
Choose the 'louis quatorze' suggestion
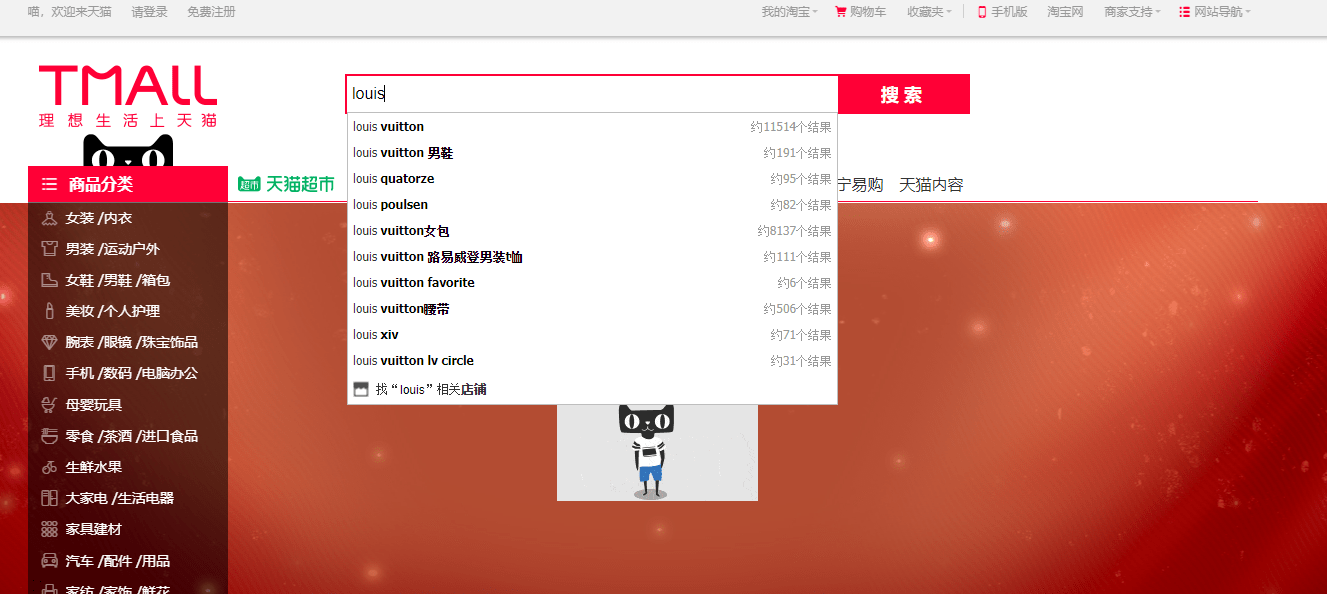click(x=592, y=179)
